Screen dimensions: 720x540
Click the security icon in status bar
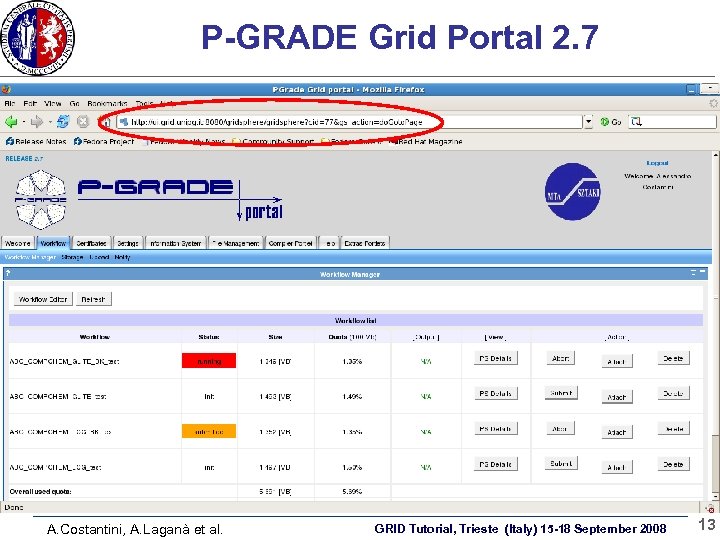tap(710, 508)
